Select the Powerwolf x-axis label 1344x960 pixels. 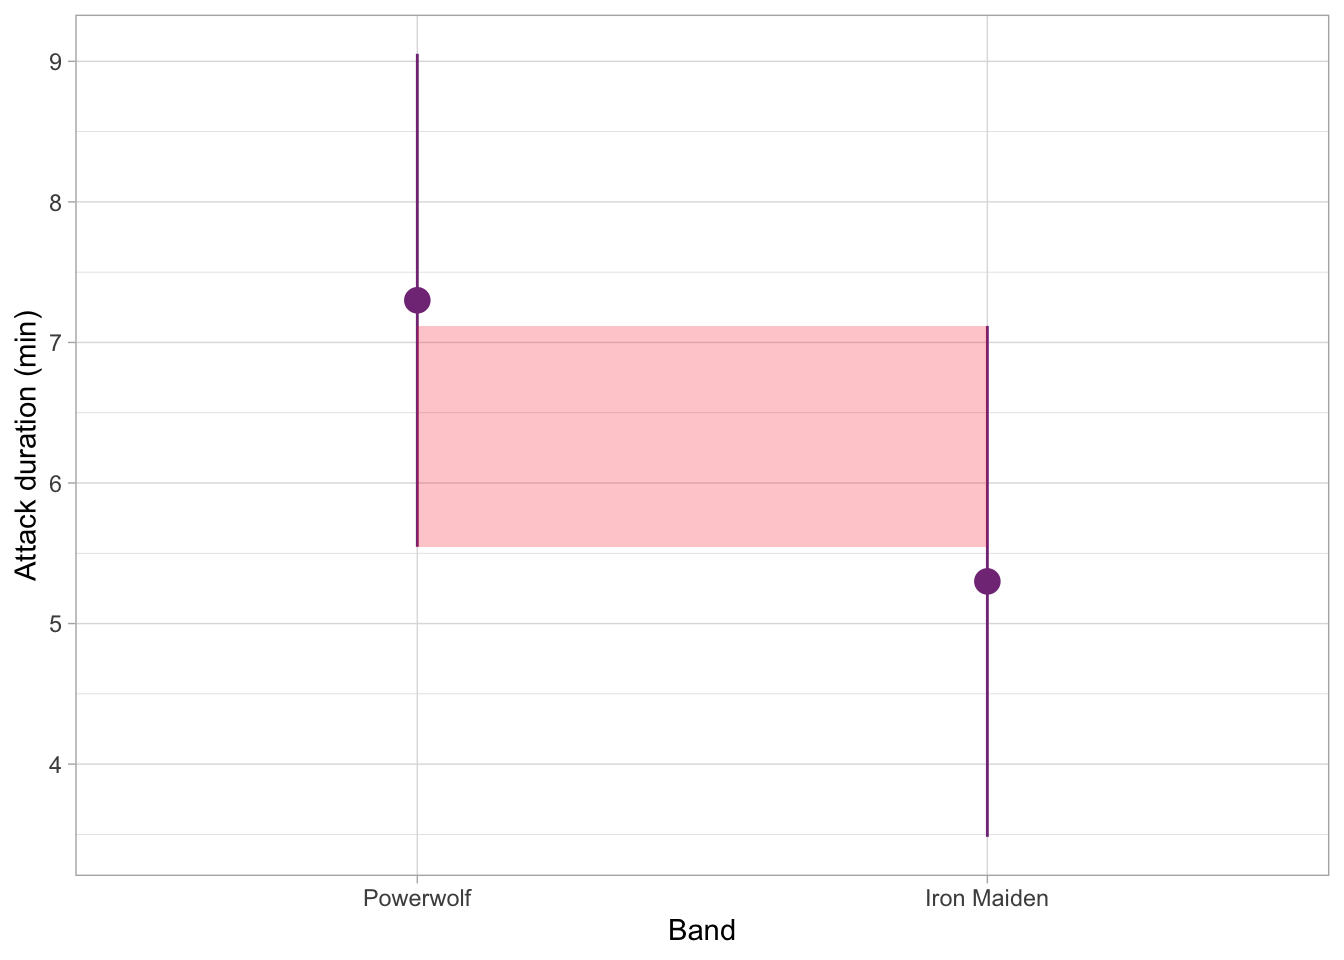click(417, 898)
